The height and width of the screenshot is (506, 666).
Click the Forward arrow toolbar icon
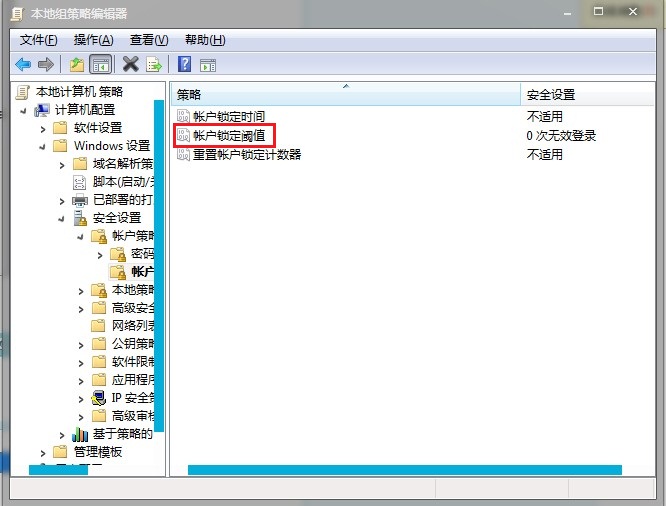click(45, 65)
